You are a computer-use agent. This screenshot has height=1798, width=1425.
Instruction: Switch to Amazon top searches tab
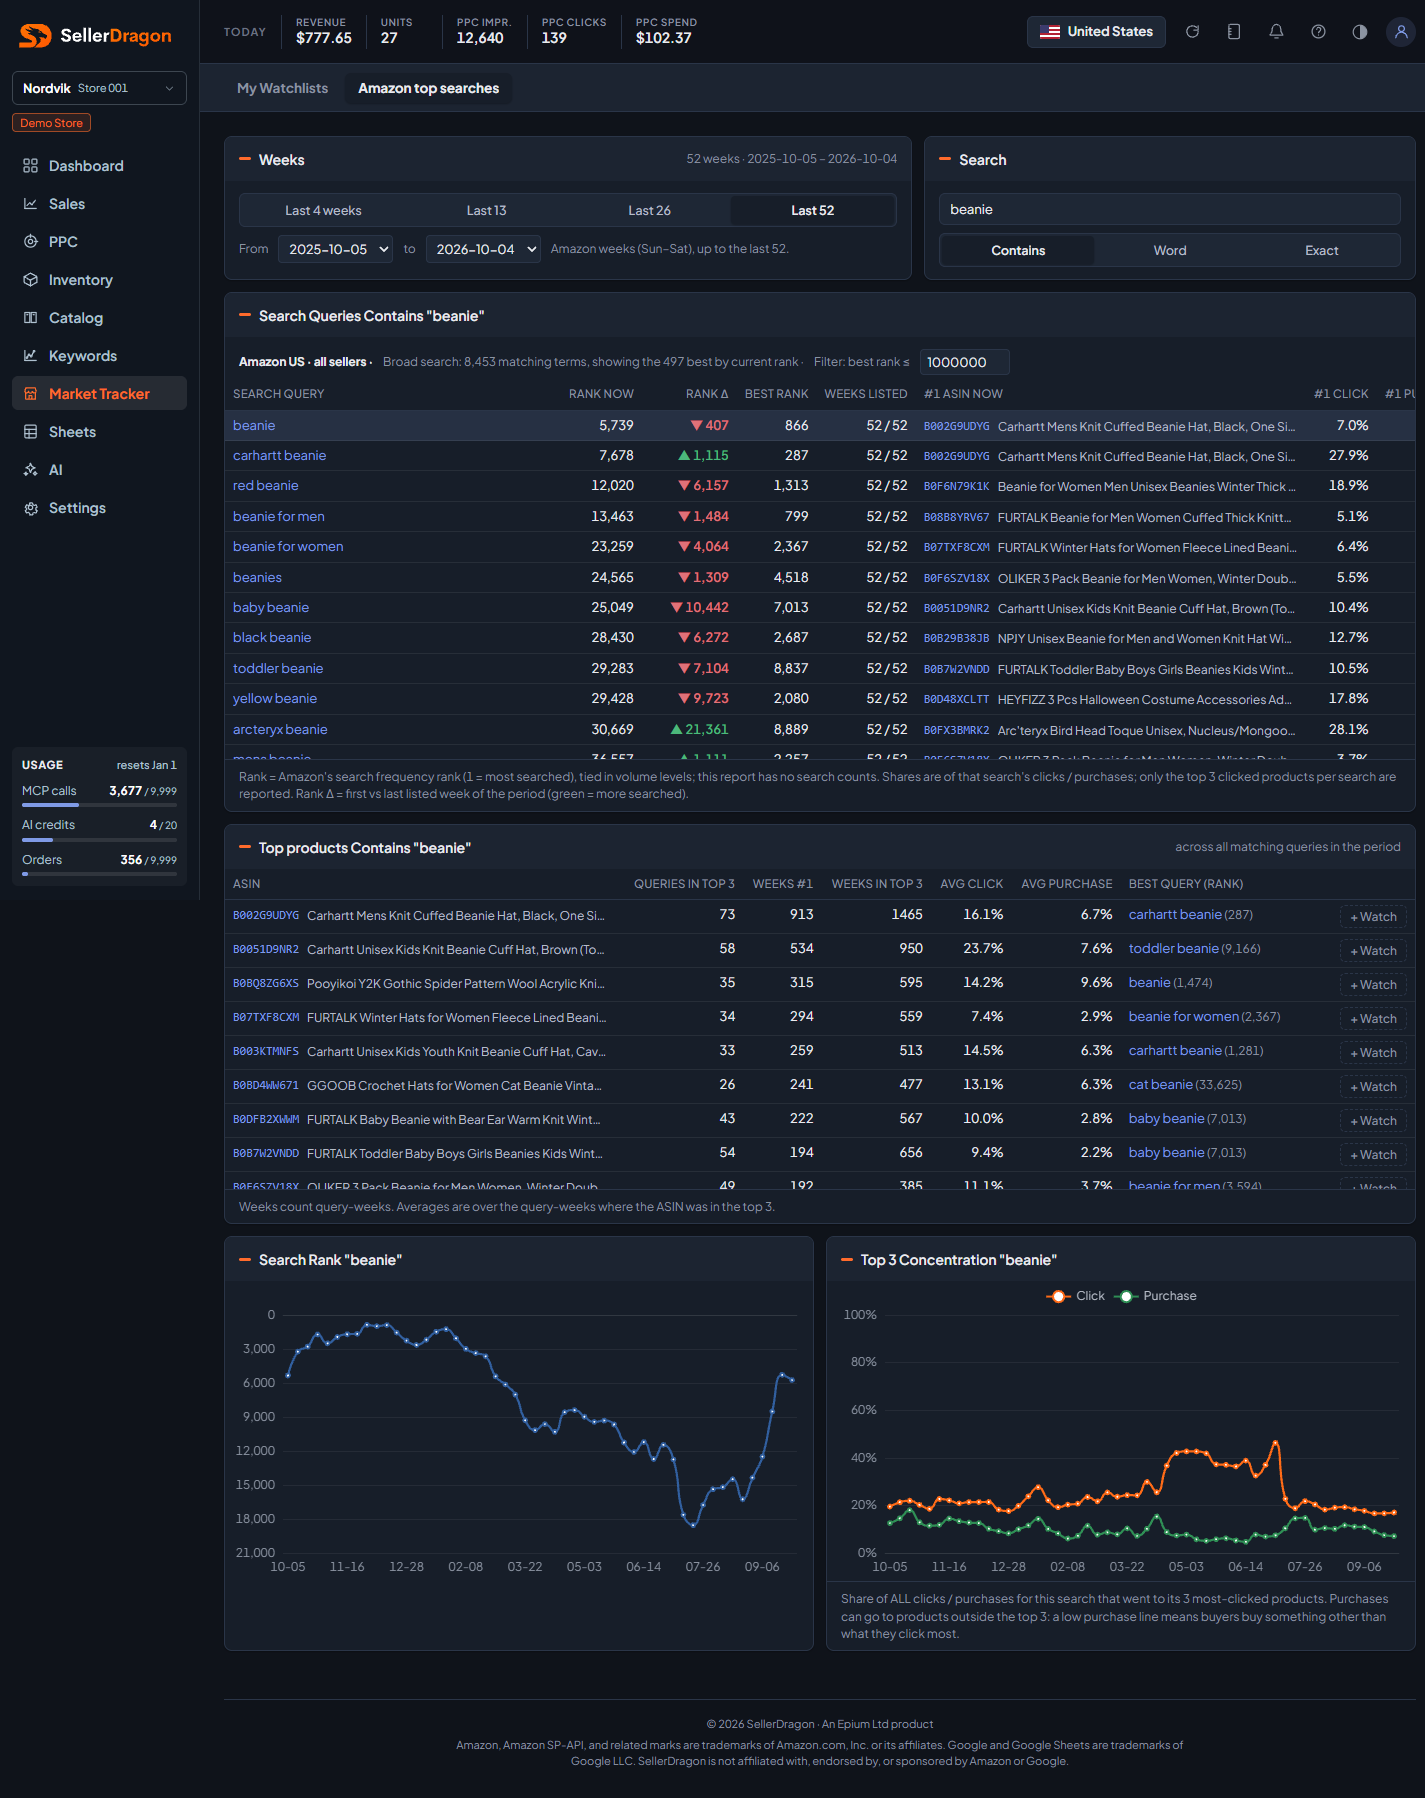[428, 88]
